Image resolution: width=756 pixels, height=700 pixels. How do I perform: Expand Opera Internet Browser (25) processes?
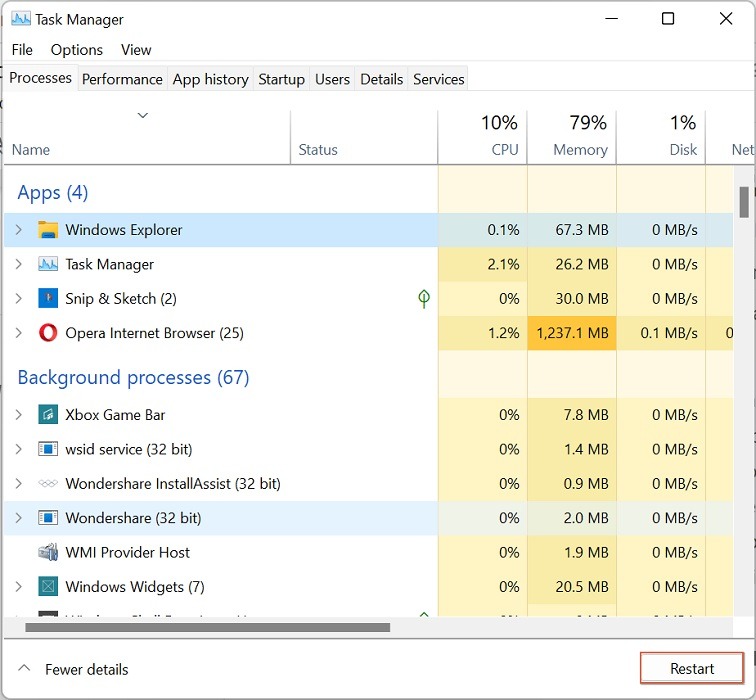tap(19, 333)
